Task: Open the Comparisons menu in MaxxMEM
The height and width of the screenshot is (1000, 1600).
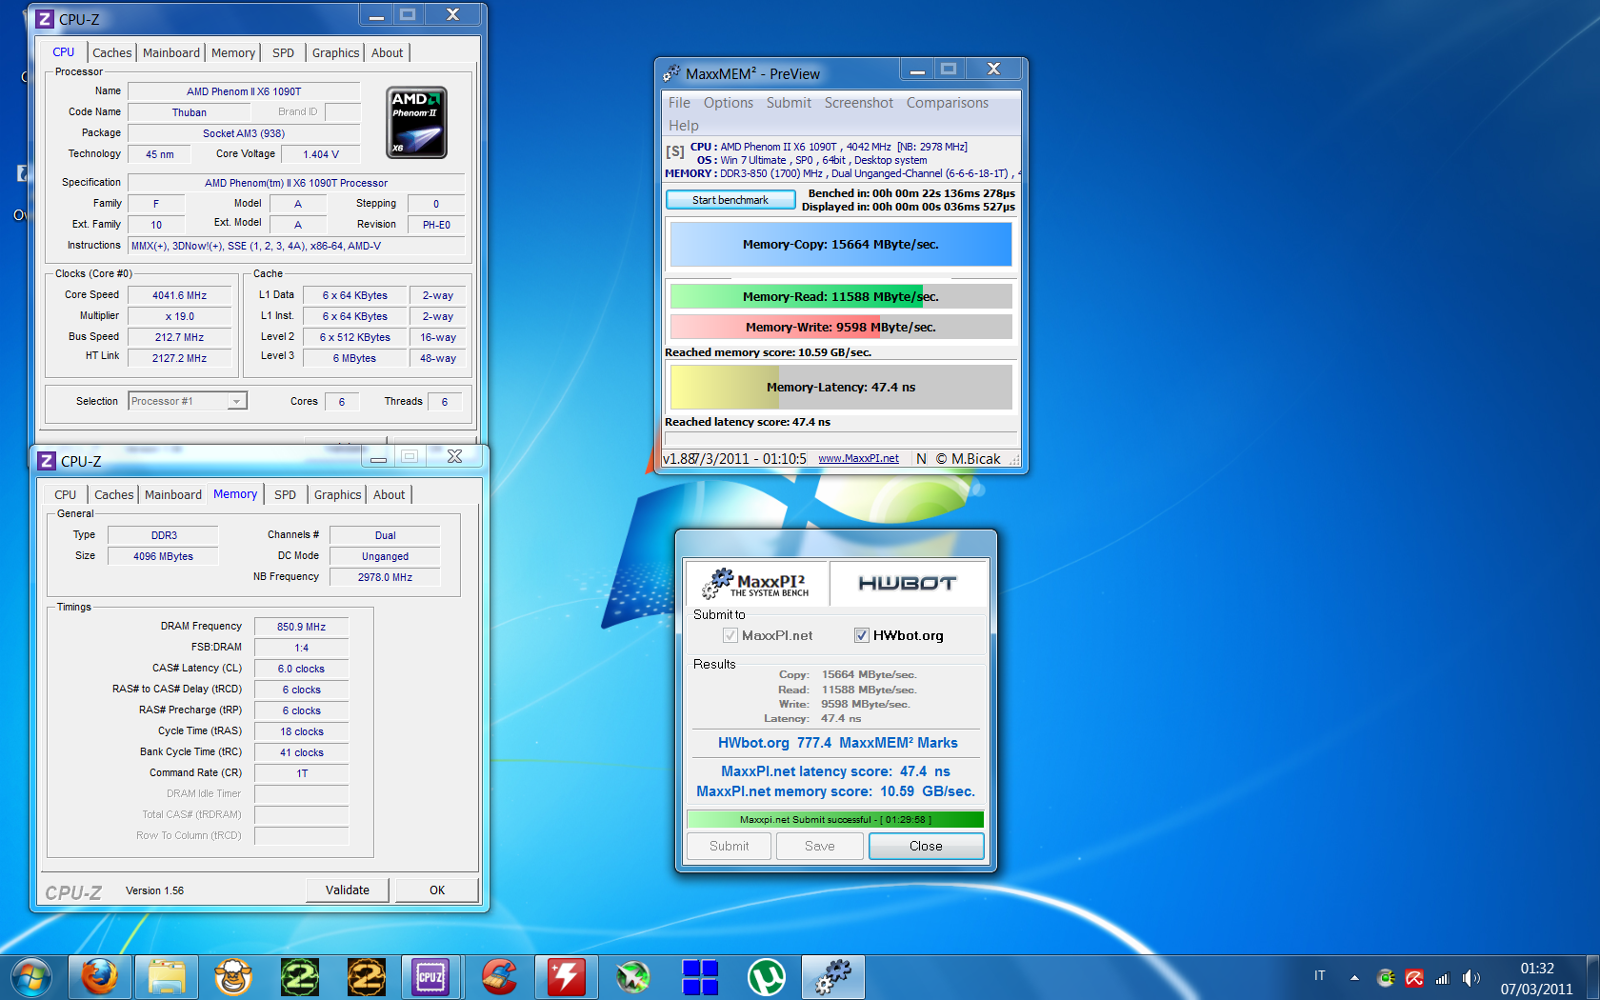Action: click(x=947, y=103)
